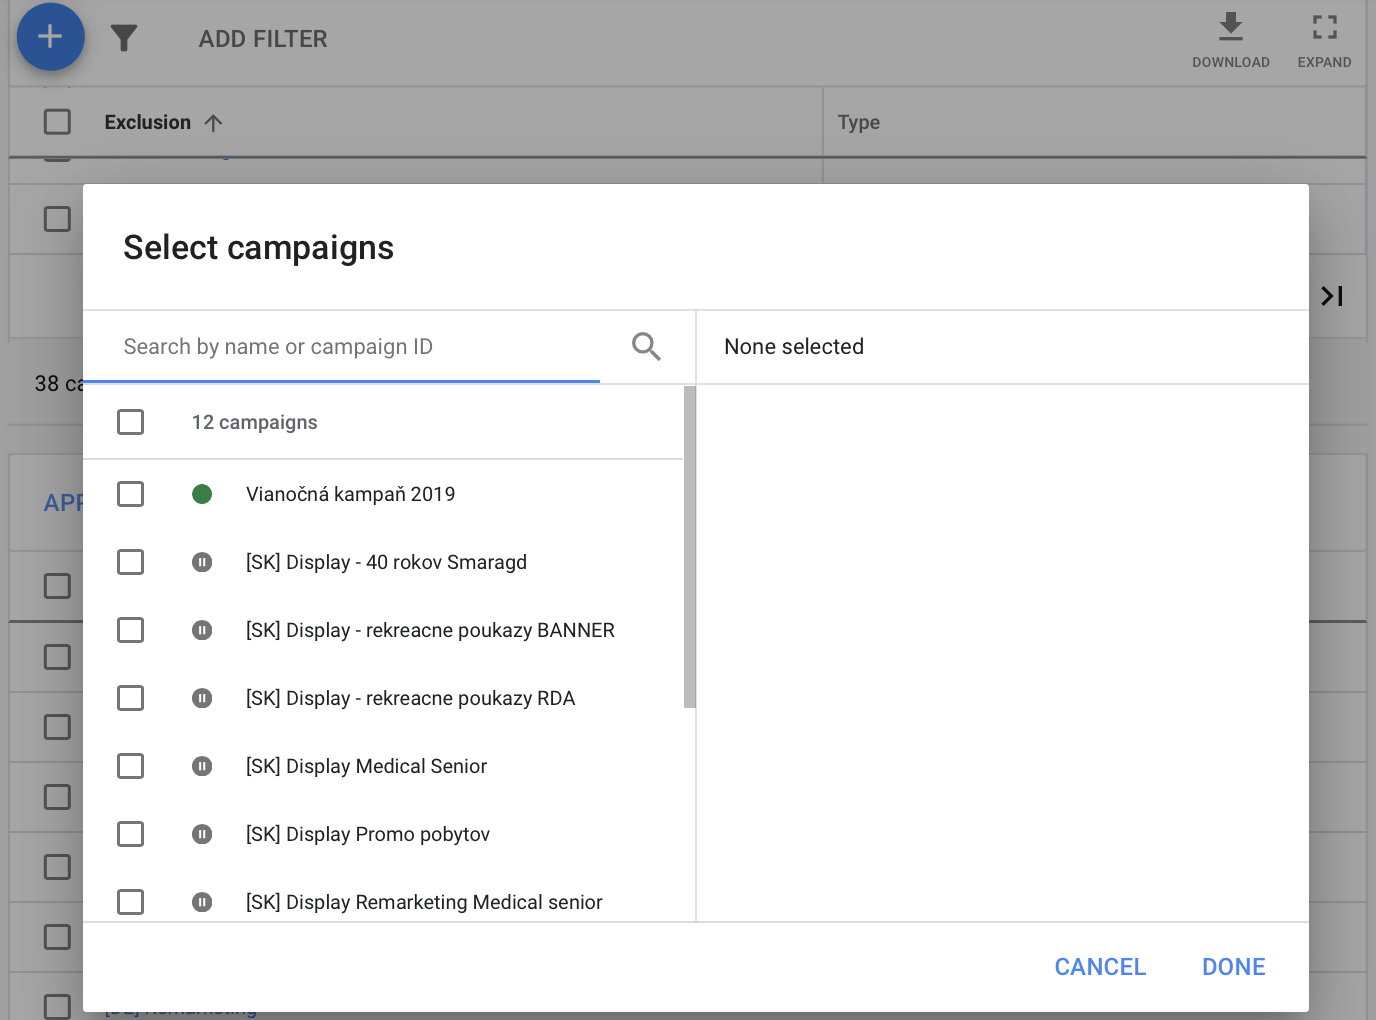Viewport: 1376px width, 1020px height.
Task: Check [SK] Display - rekreacne poukazy BANNER
Action: point(131,630)
